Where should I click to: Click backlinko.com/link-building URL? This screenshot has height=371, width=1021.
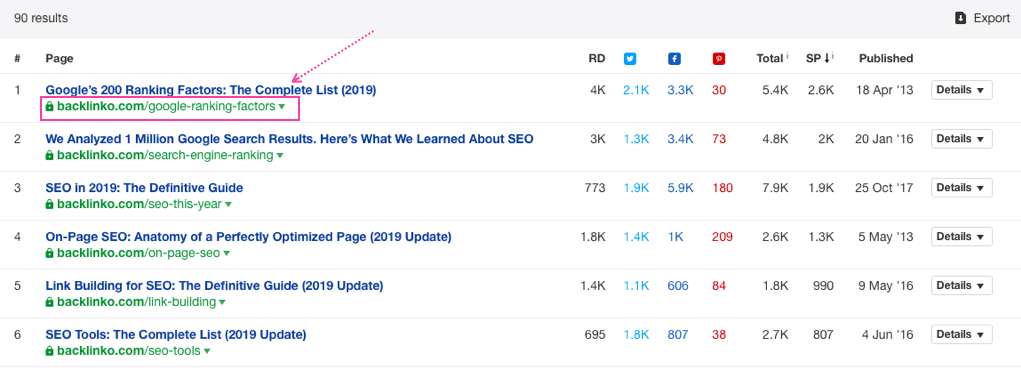click(x=137, y=302)
